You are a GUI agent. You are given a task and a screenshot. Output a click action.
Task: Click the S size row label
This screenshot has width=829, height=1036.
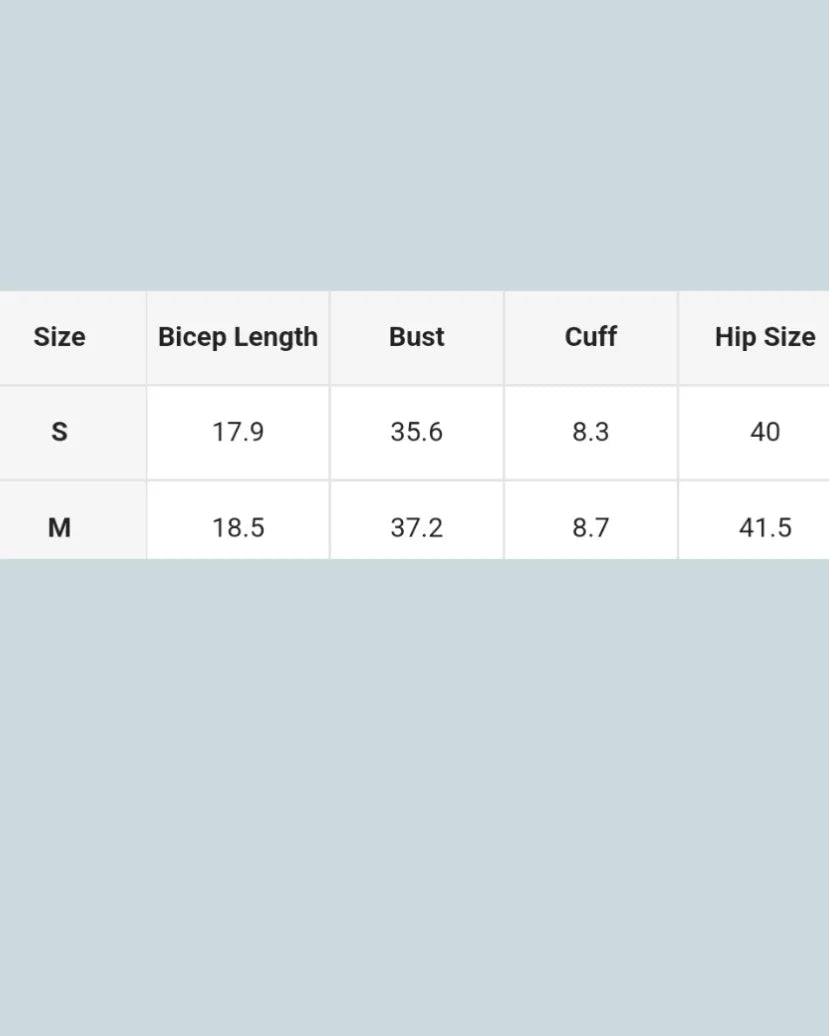click(59, 432)
